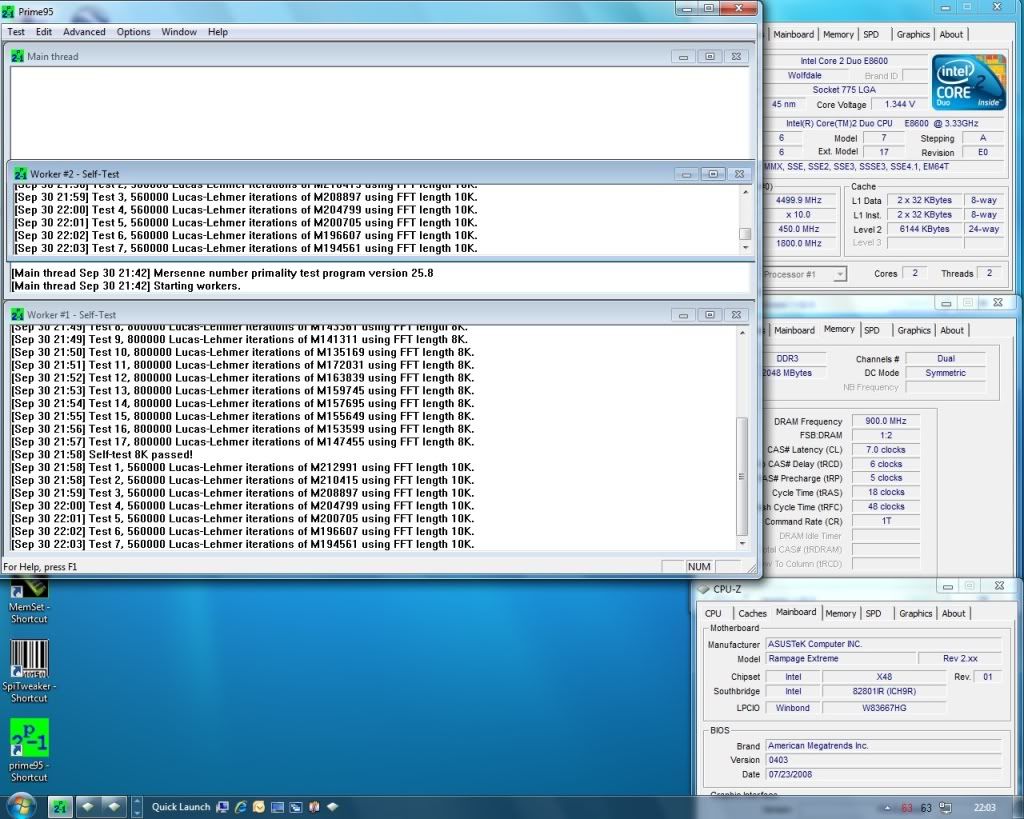Click the DRAM Frequency value 900.0 MHz
This screenshot has width=1024, height=819.
(886, 421)
